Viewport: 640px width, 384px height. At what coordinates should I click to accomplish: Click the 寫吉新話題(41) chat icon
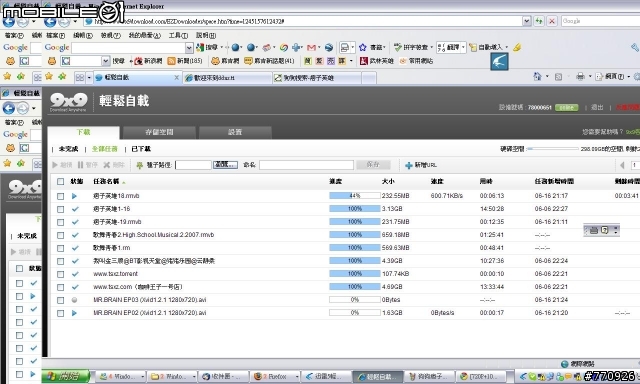click(248, 61)
